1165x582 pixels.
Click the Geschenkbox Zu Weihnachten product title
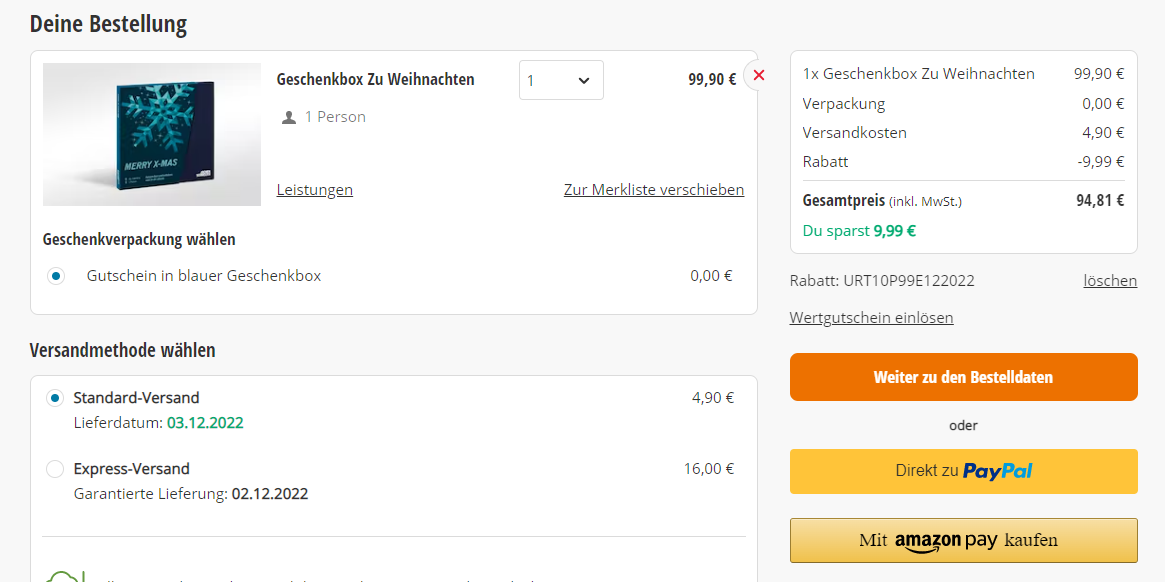[375, 80]
